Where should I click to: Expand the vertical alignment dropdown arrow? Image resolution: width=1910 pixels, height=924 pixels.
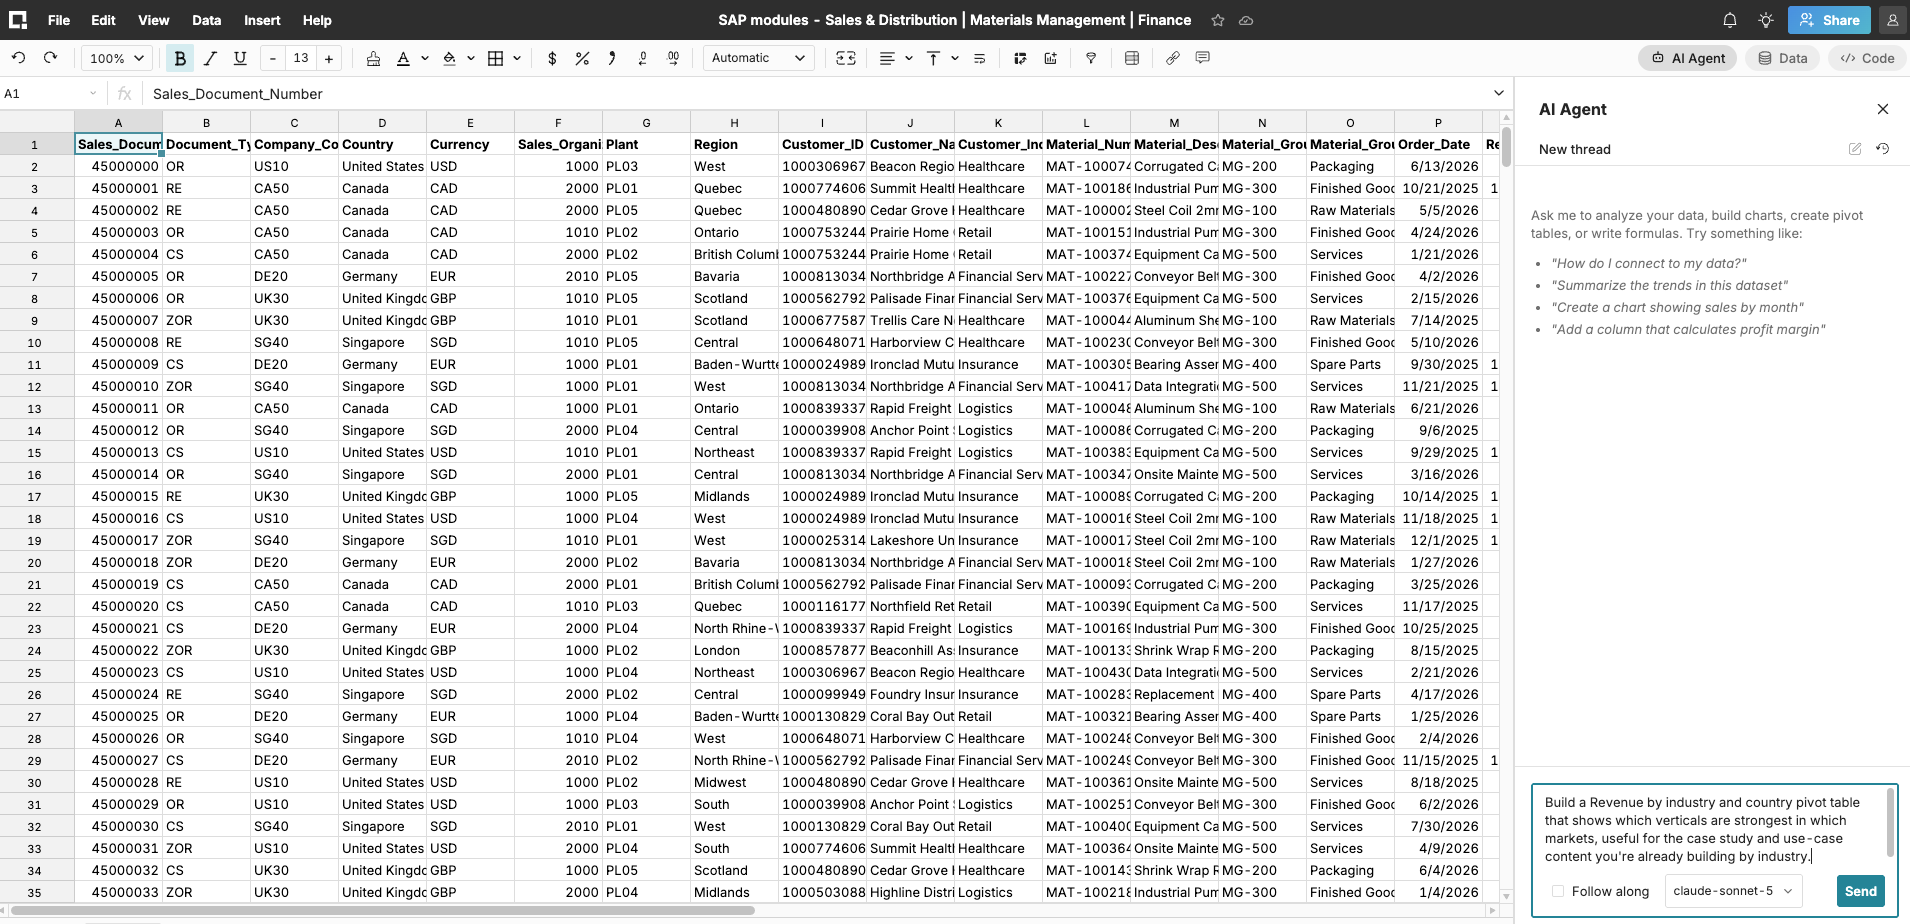pyautogui.click(x=955, y=58)
